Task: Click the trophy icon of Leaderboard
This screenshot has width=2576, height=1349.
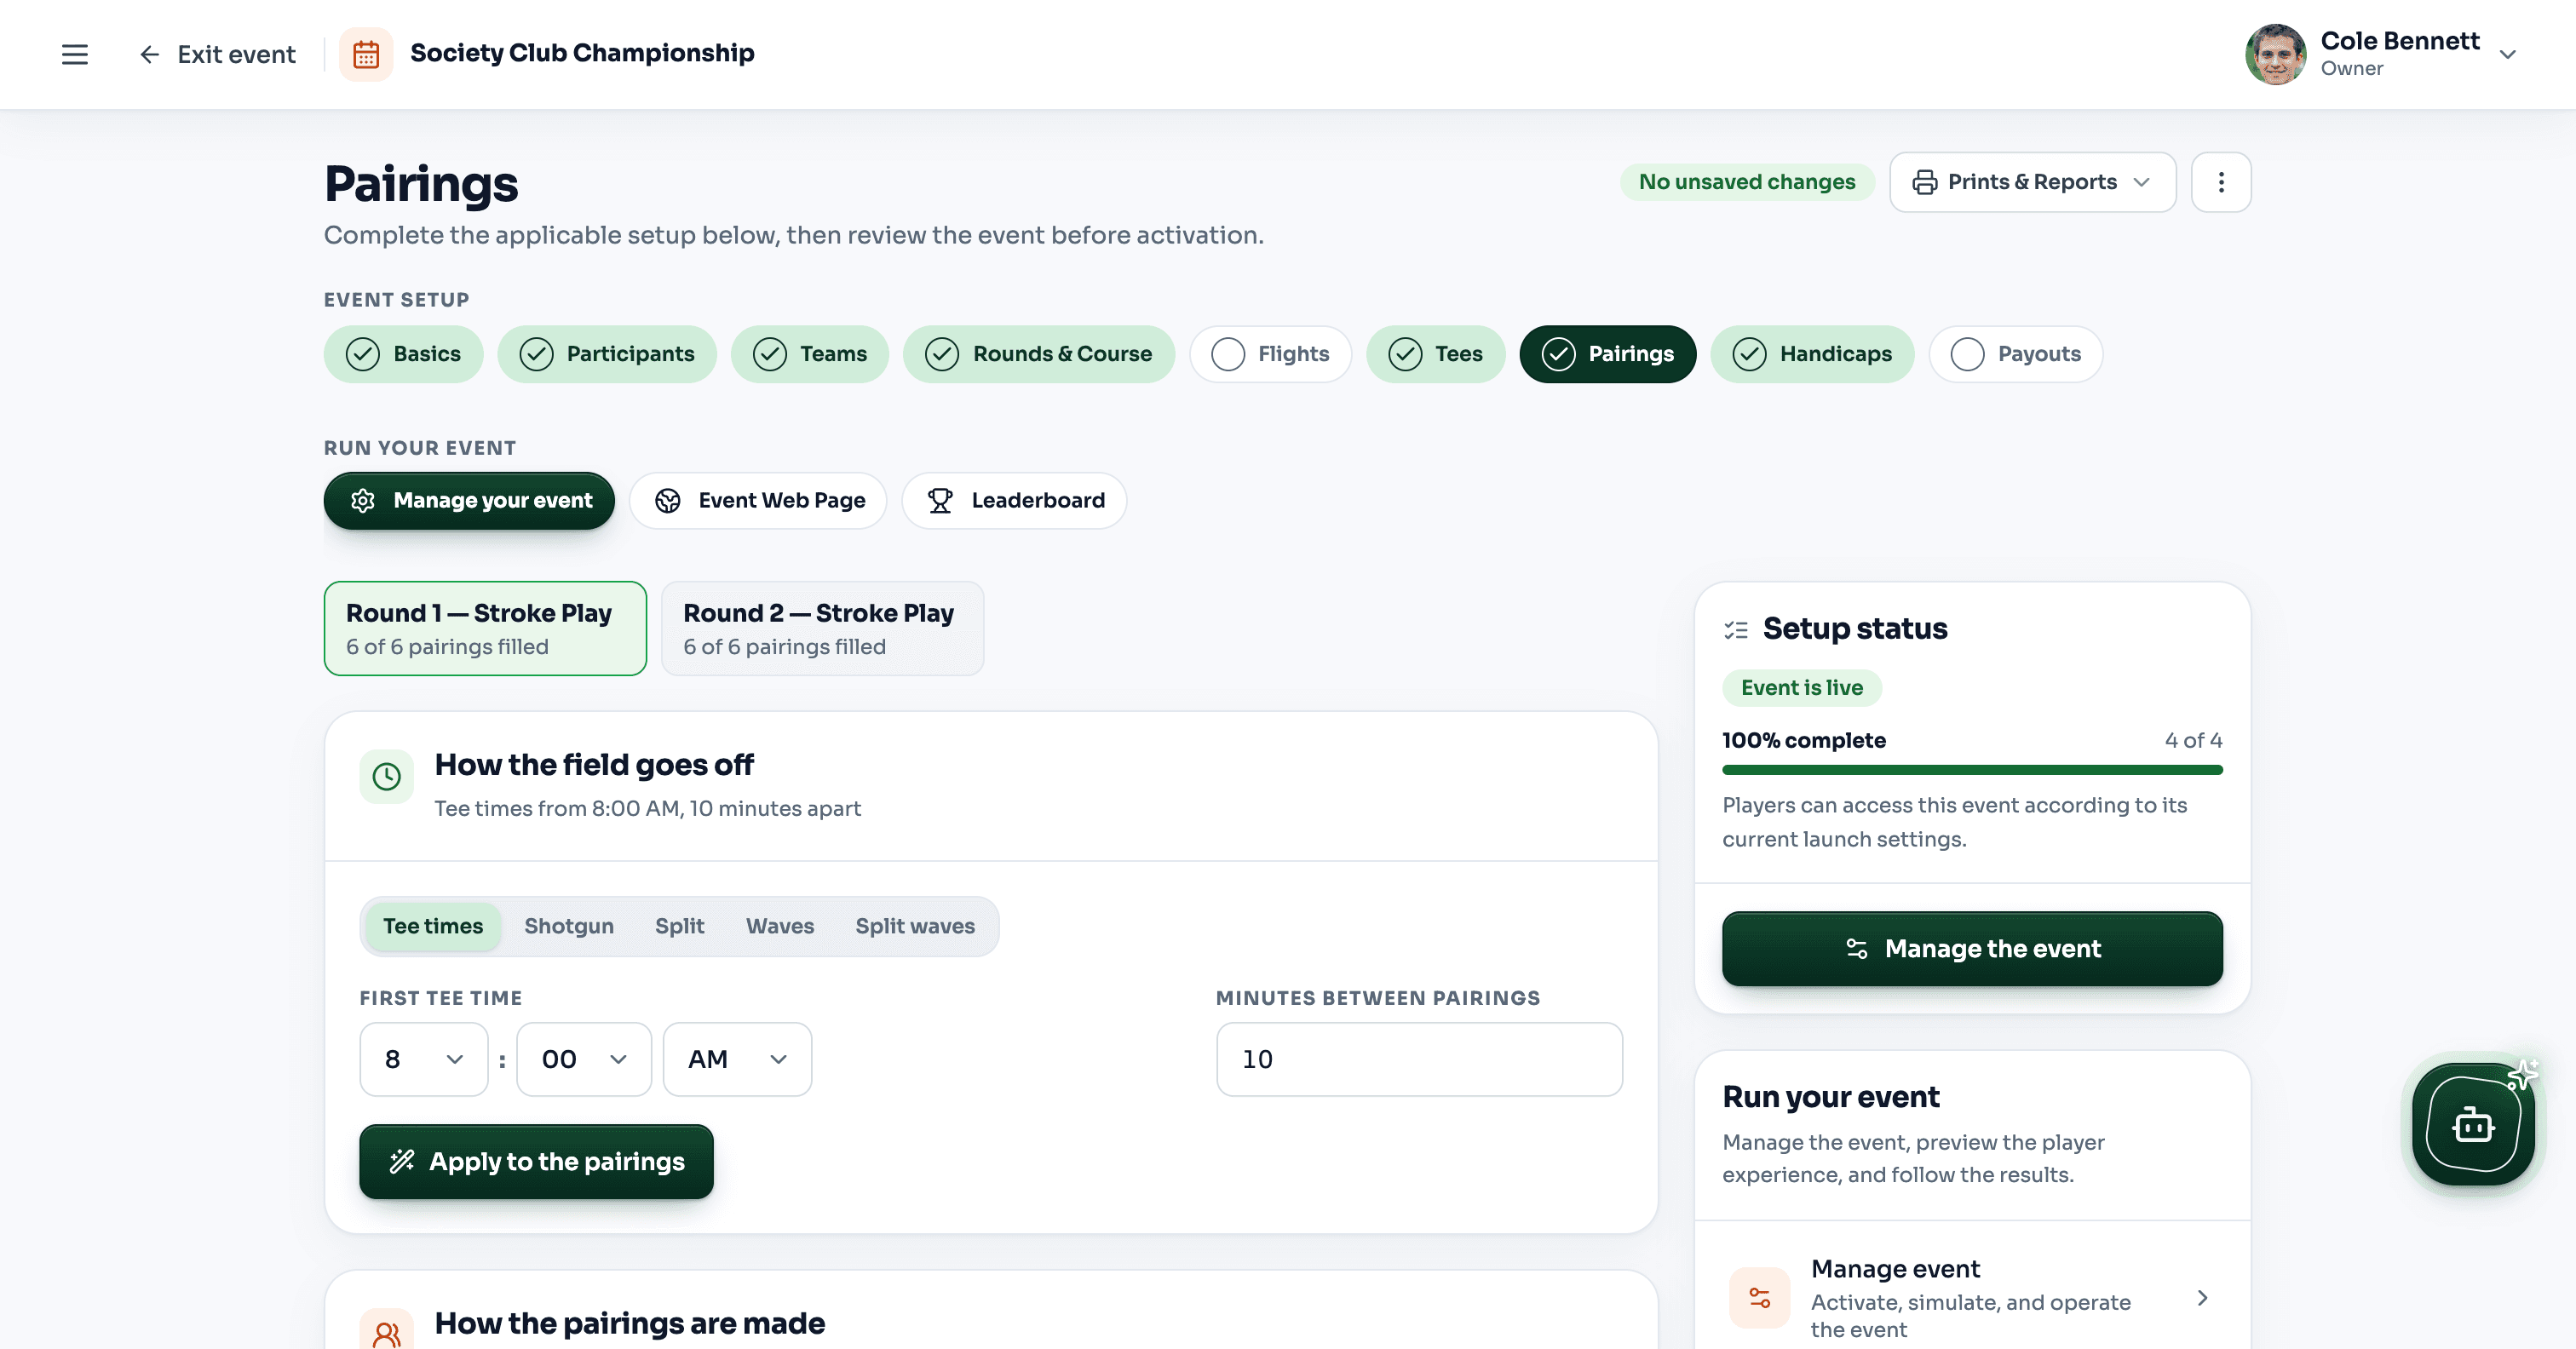Action: pos(940,500)
